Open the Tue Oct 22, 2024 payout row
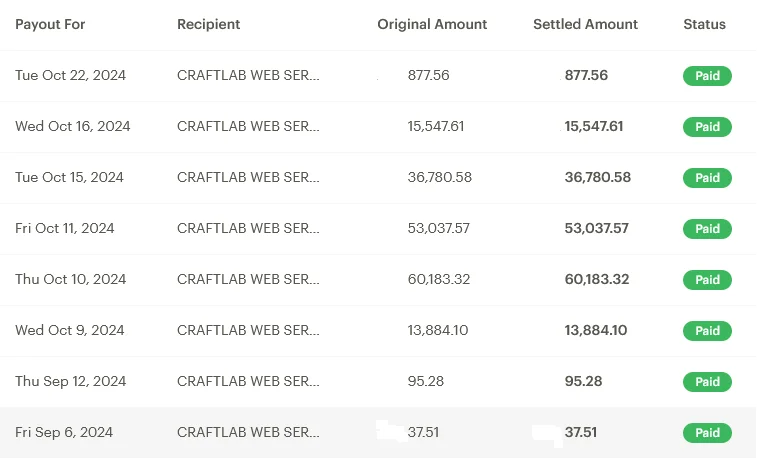757x463 pixels. (x=378, y=76)
